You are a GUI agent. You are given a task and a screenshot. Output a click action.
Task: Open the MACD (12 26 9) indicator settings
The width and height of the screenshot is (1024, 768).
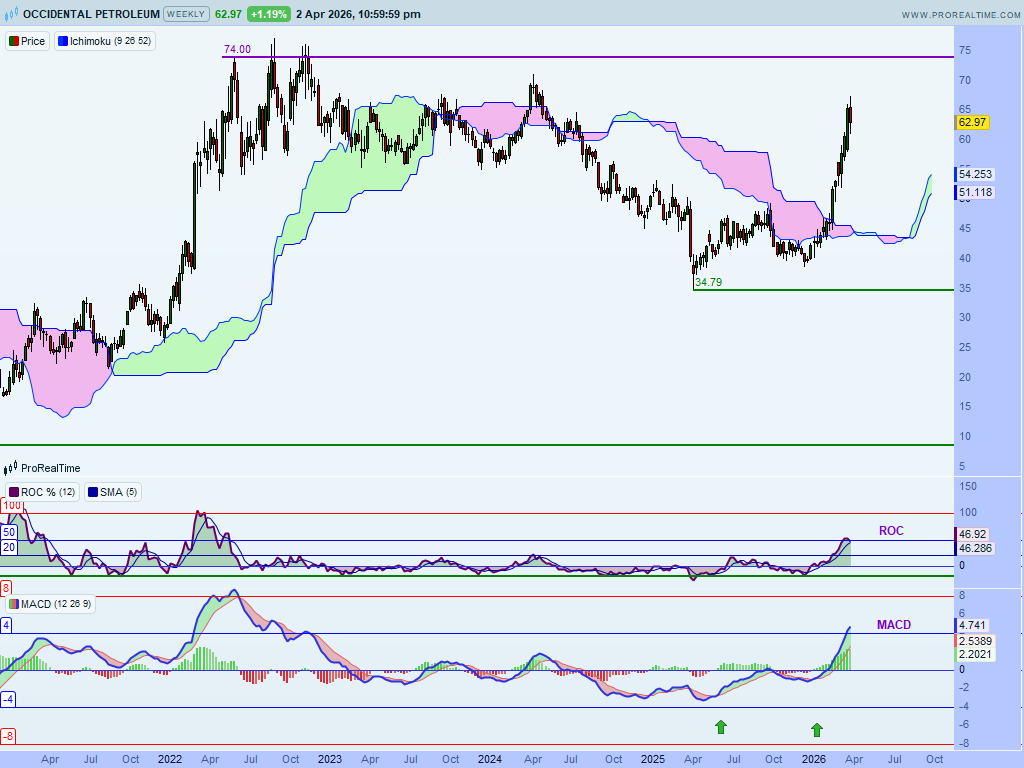(52, 604)
